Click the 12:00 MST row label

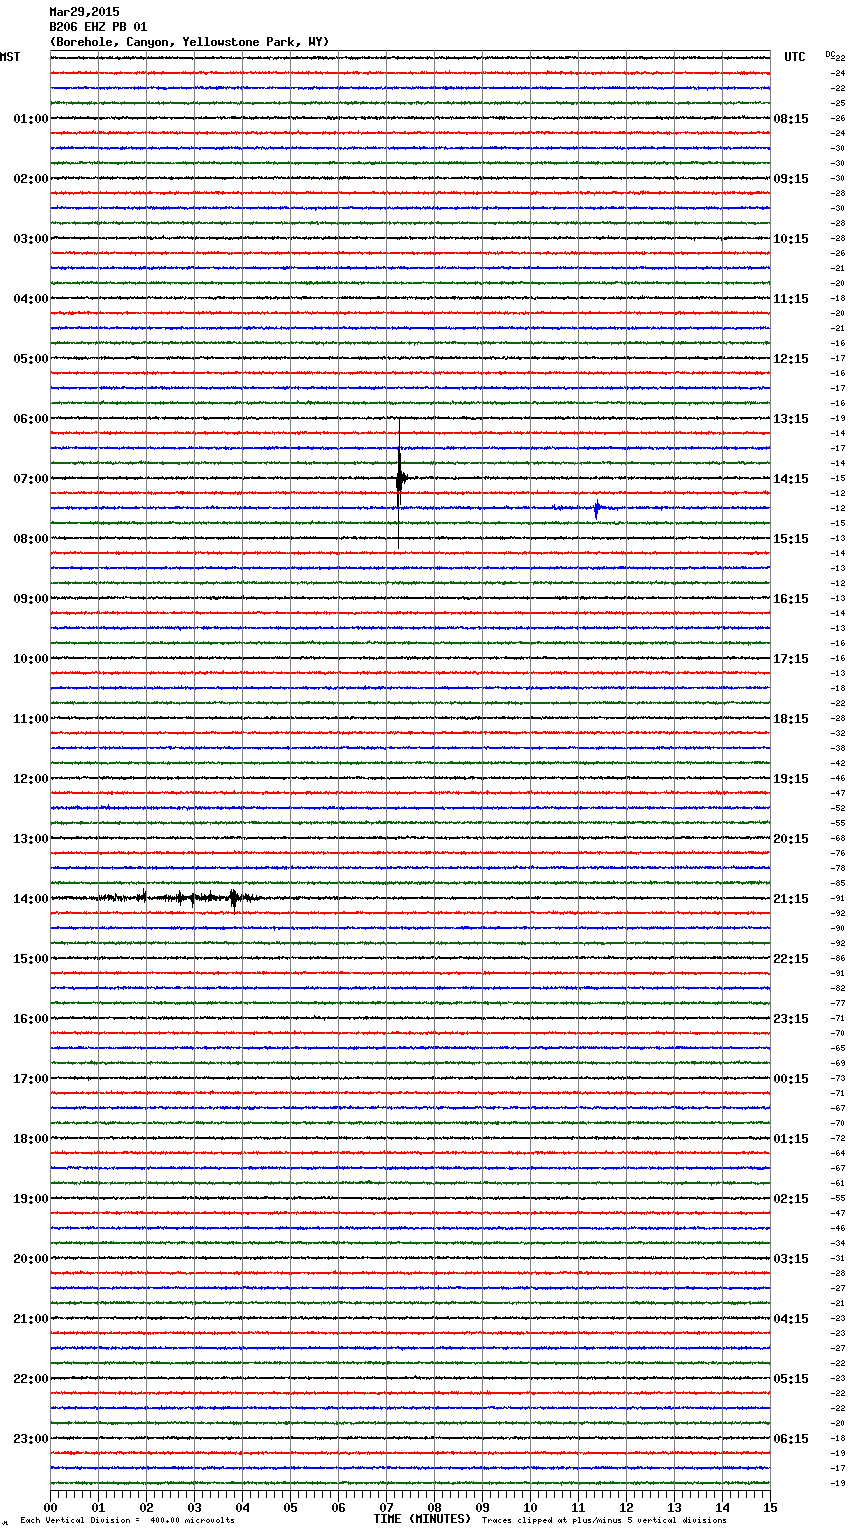pyautogui.click(x=30, y=779)
